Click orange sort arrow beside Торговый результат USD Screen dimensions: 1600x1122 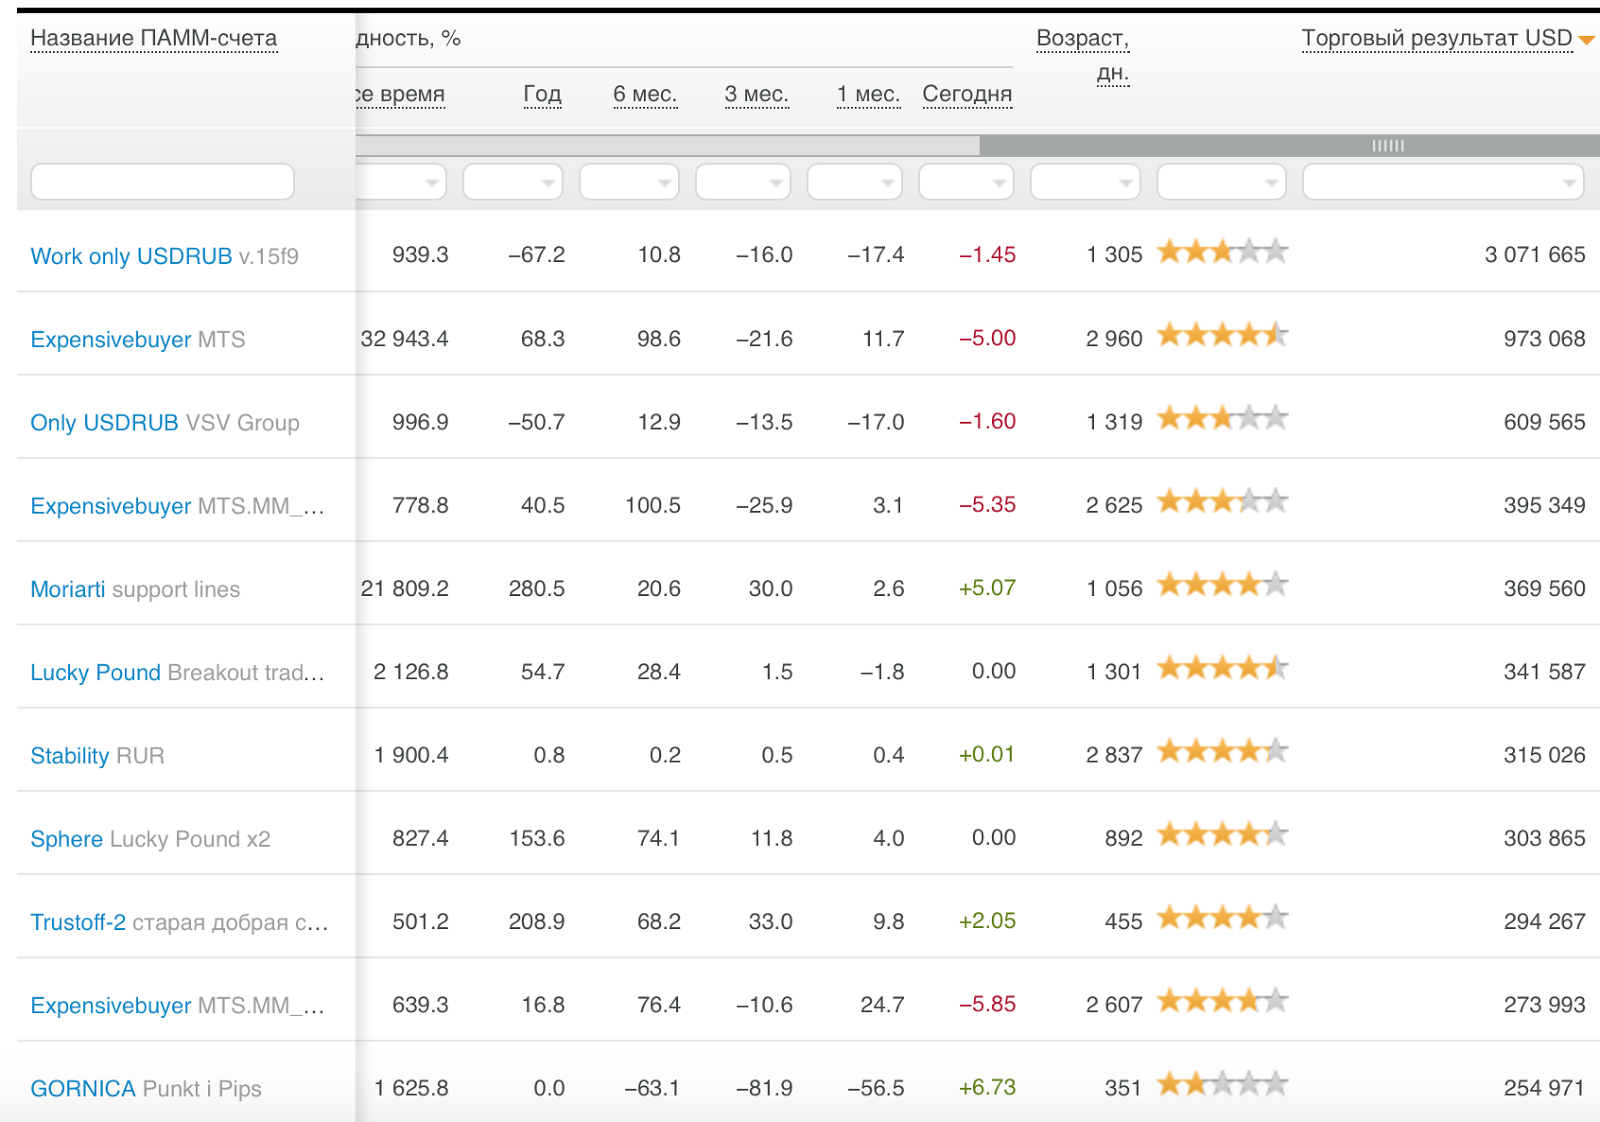pos(1586,40)
